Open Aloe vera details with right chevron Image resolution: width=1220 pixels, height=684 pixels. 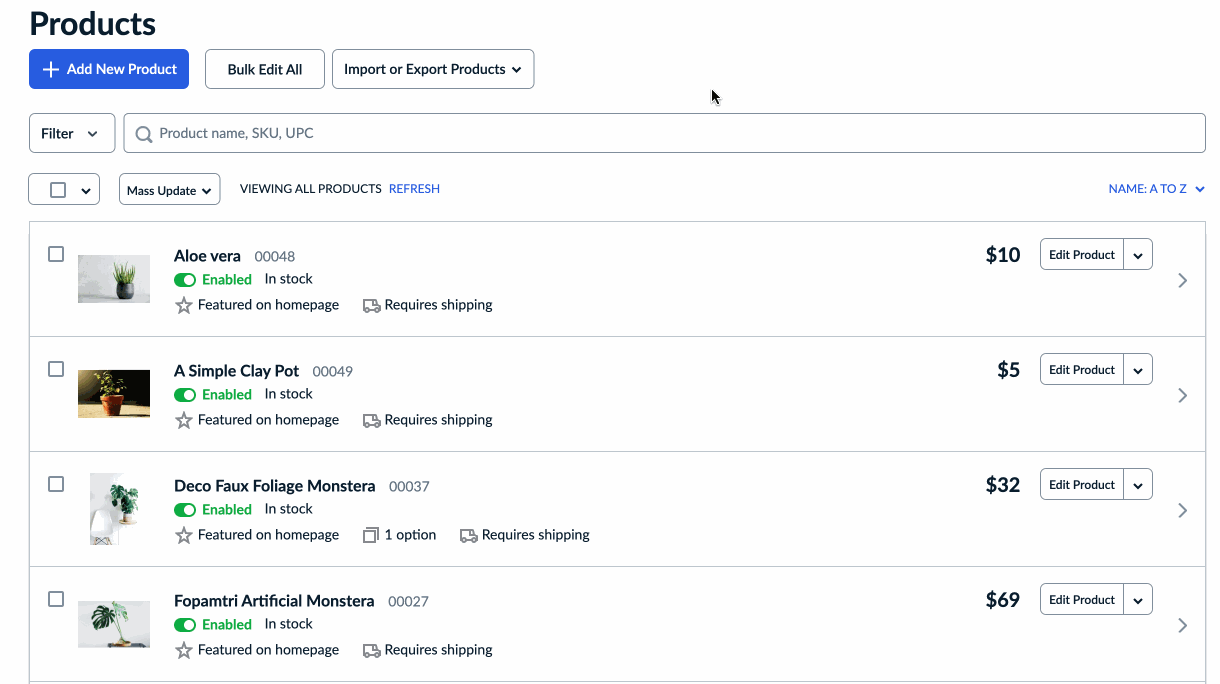(x=1182, y=281)
